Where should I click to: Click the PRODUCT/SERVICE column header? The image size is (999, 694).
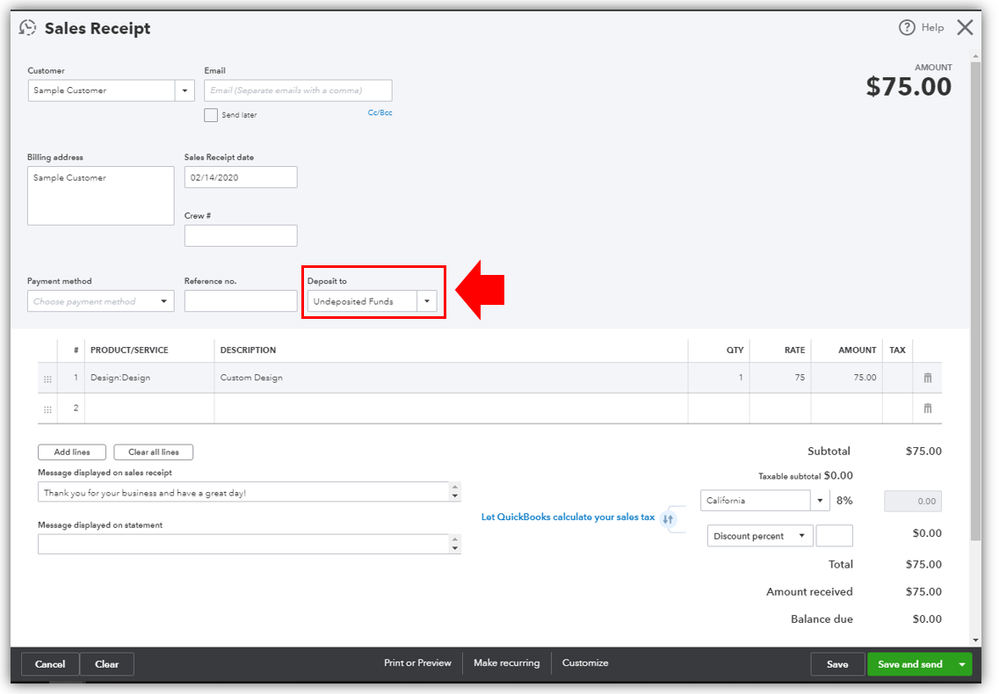pyautogui.click(x=129, y=350)
